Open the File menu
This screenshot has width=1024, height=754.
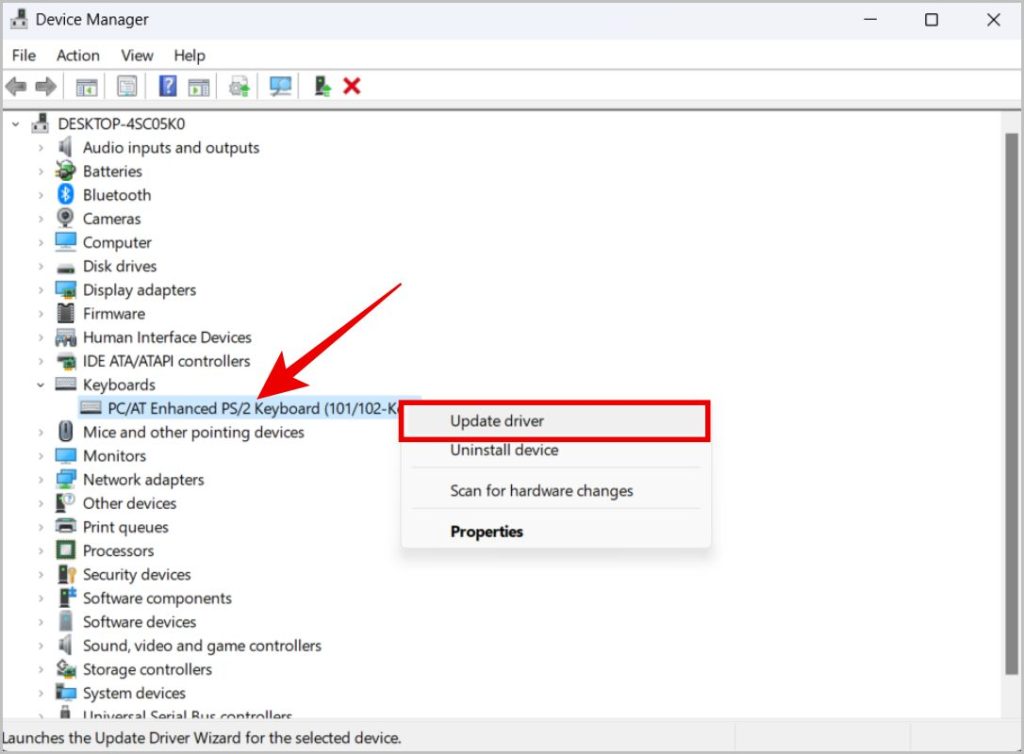[x=24, y=55]
